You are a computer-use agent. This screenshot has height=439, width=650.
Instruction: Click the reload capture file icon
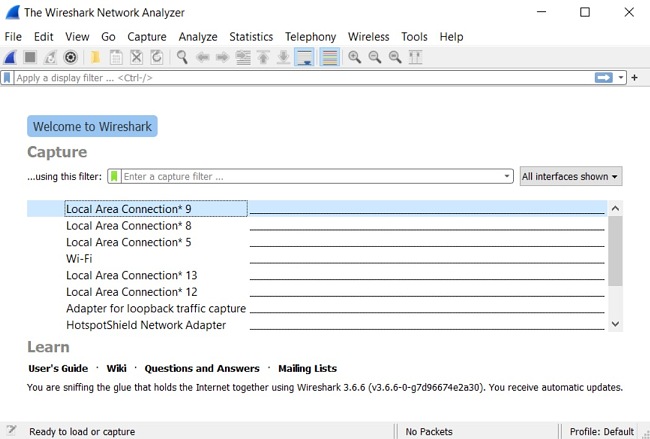click(x=157, y=57)
